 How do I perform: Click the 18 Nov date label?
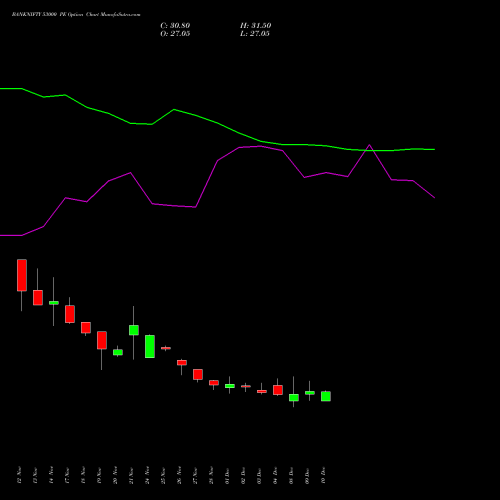coord(83,475)
